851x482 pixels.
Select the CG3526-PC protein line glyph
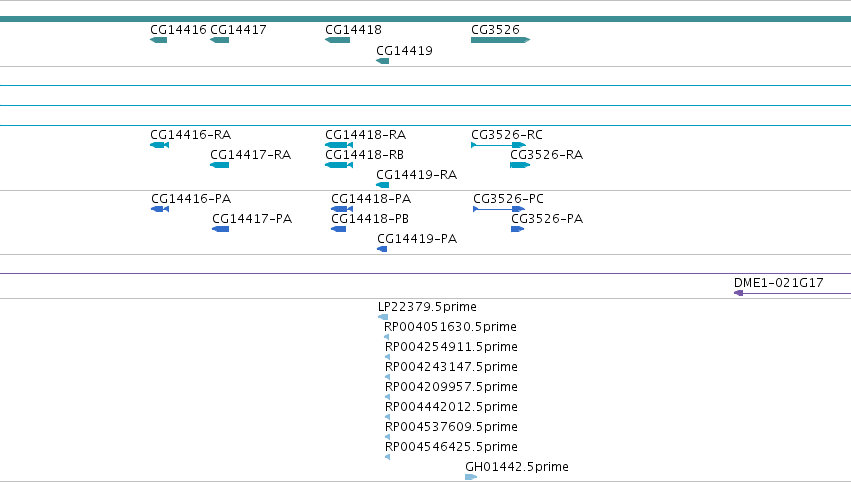click(x=499, y=209)
